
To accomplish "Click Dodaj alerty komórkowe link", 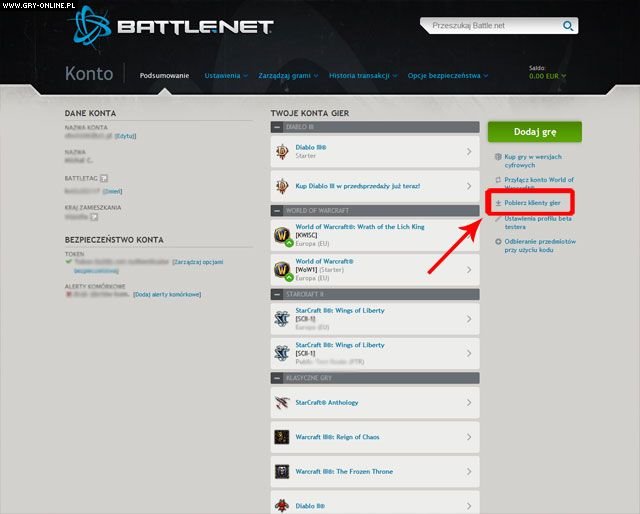I will click(x=167, y=294).
